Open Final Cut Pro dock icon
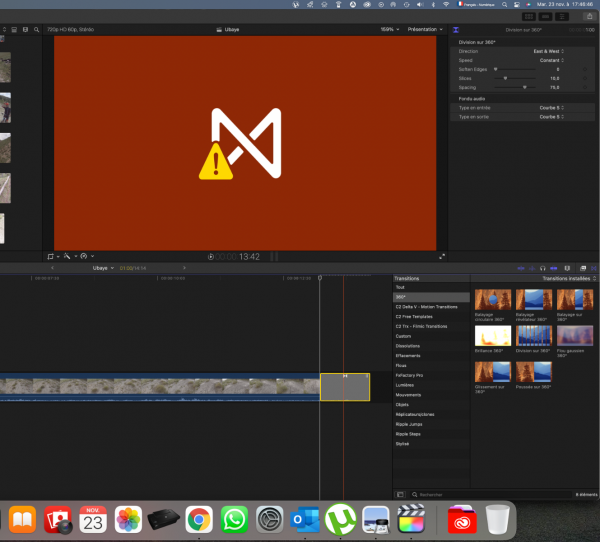600x542 pixels. 411,518
